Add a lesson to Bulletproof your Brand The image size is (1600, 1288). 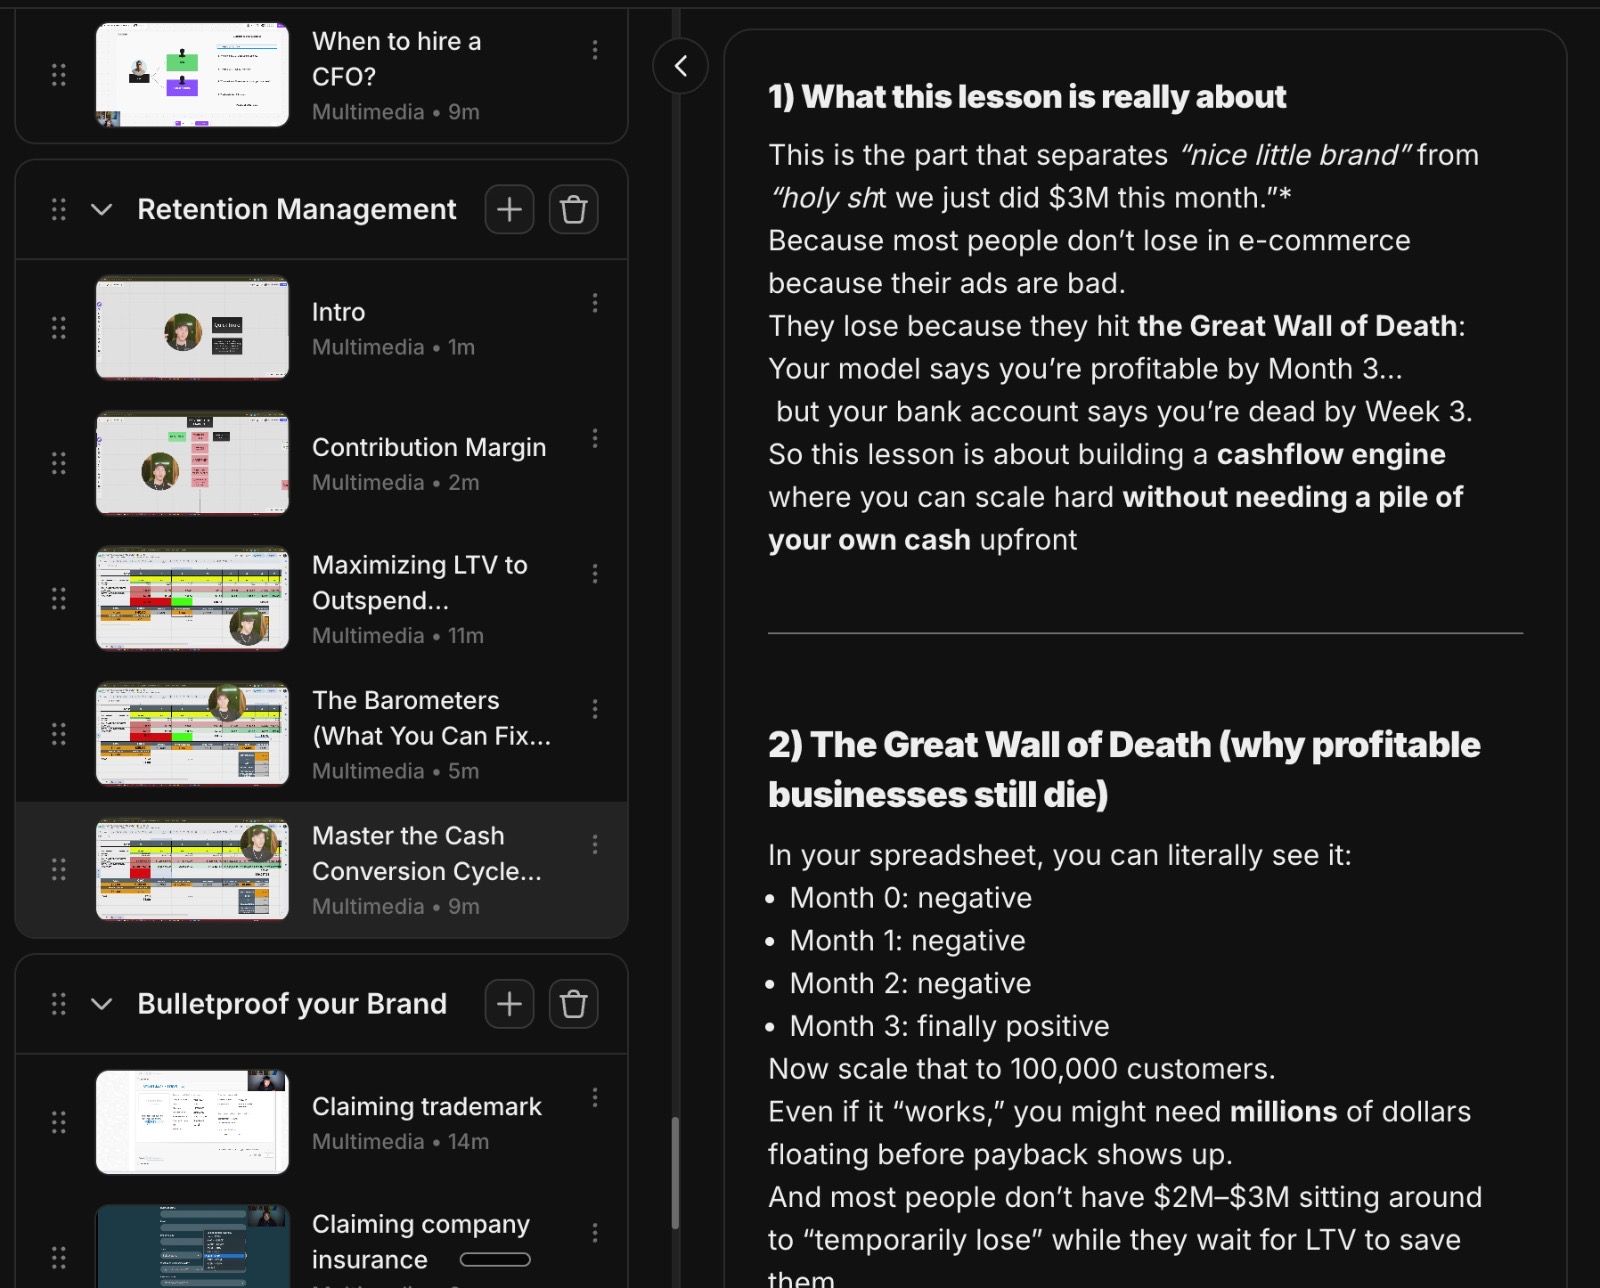[x=509, y=1004]
